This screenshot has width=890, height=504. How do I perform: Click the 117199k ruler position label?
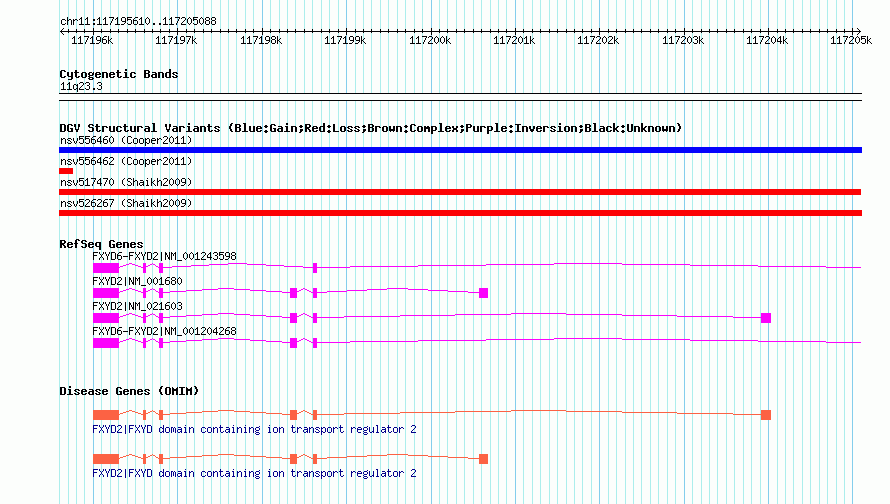[x=345, y=40]
